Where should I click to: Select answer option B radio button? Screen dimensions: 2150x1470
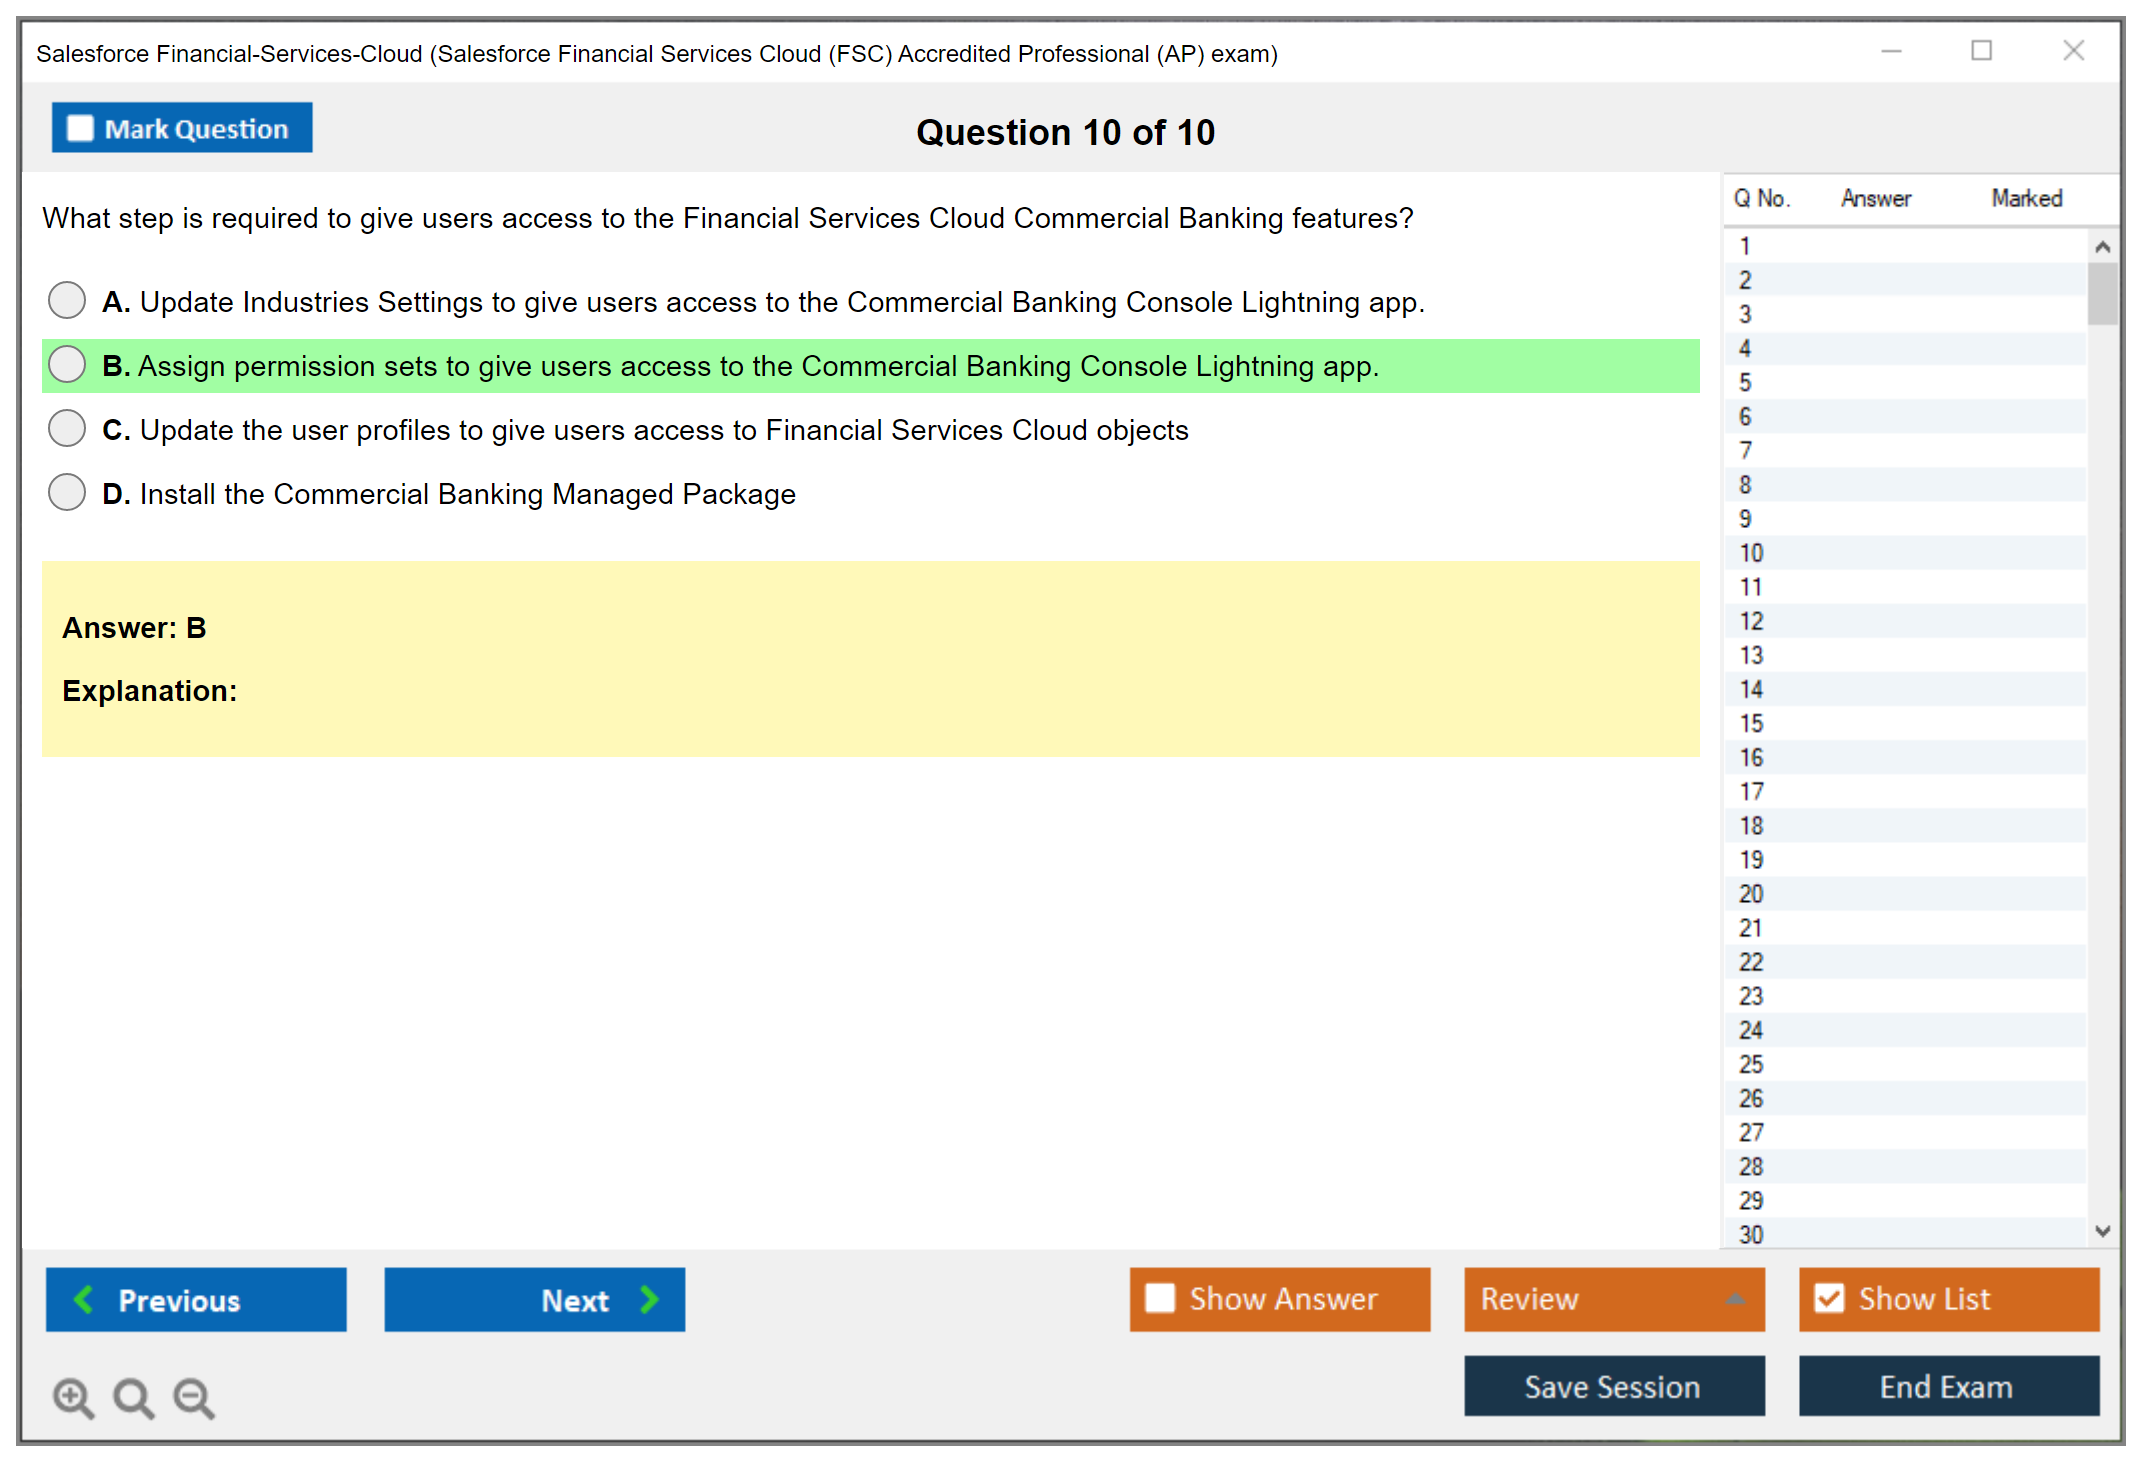67,365
